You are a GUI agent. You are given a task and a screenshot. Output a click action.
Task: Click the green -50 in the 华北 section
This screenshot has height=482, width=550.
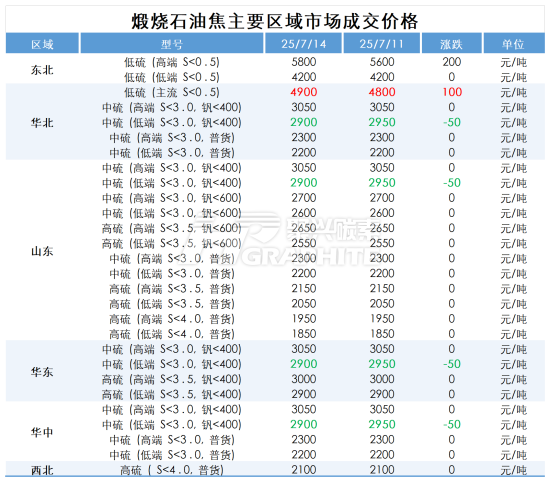click(x=452, y=122)
